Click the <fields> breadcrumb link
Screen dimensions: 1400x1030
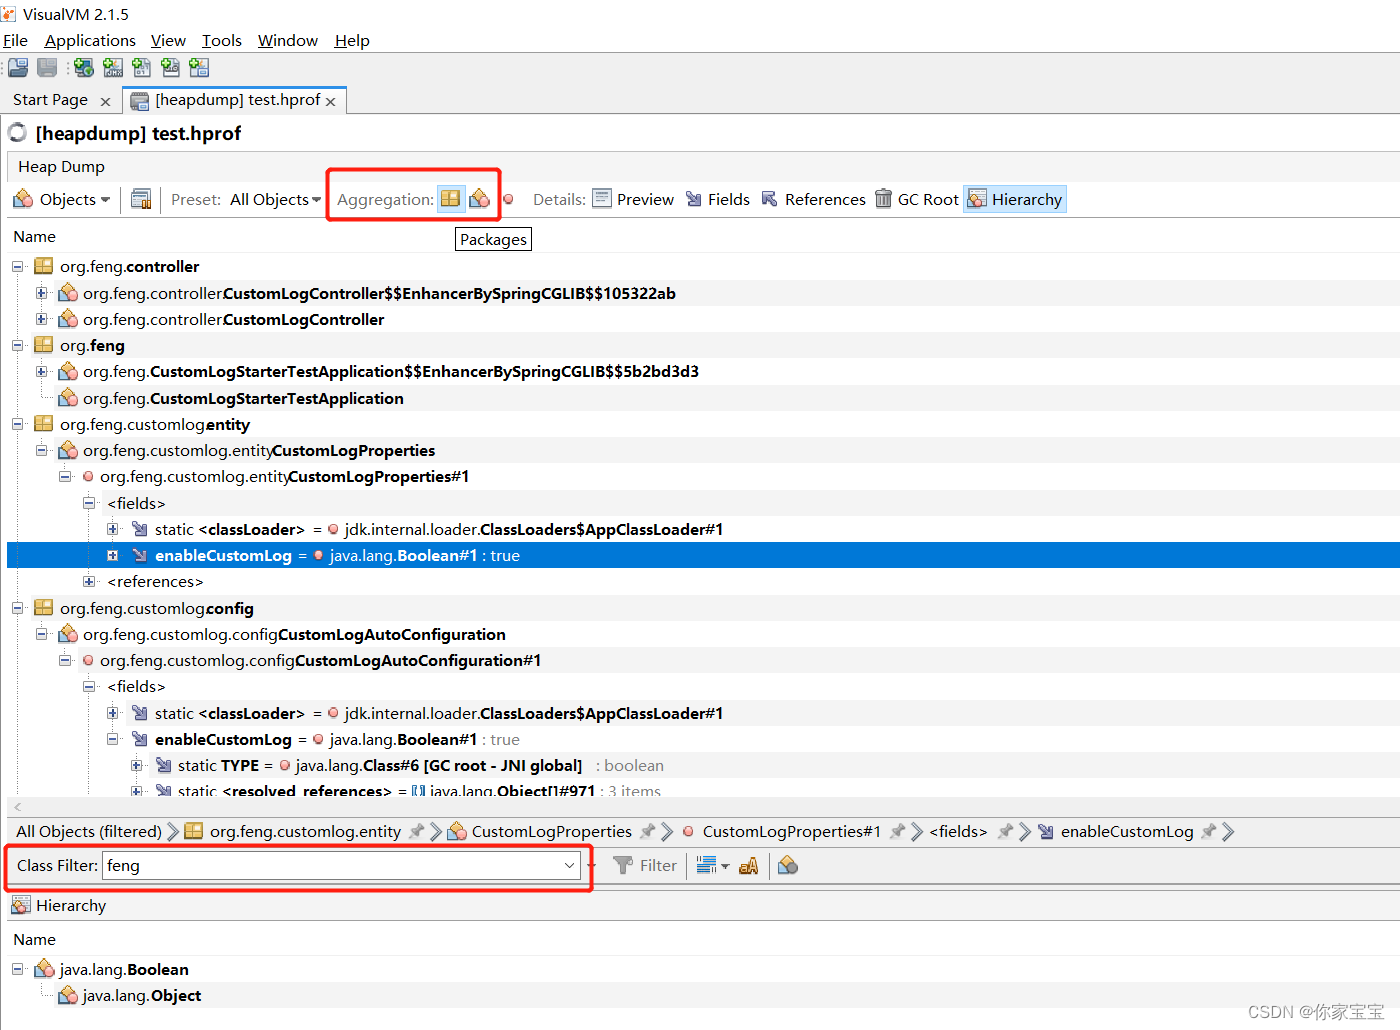[x=957, y=831]
